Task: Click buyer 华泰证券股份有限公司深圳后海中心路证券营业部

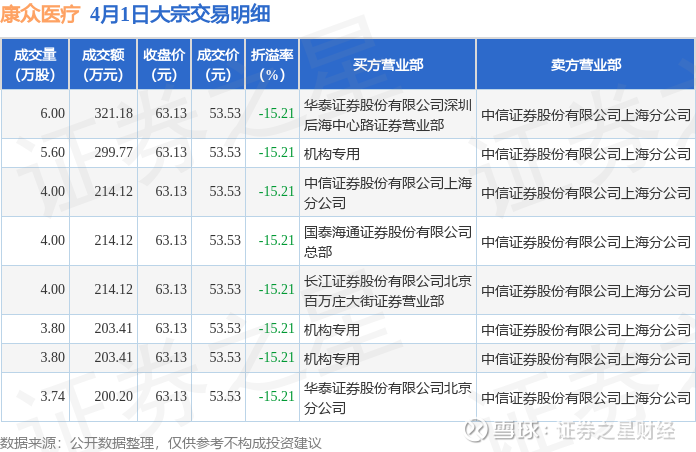Action: point(388,115)
